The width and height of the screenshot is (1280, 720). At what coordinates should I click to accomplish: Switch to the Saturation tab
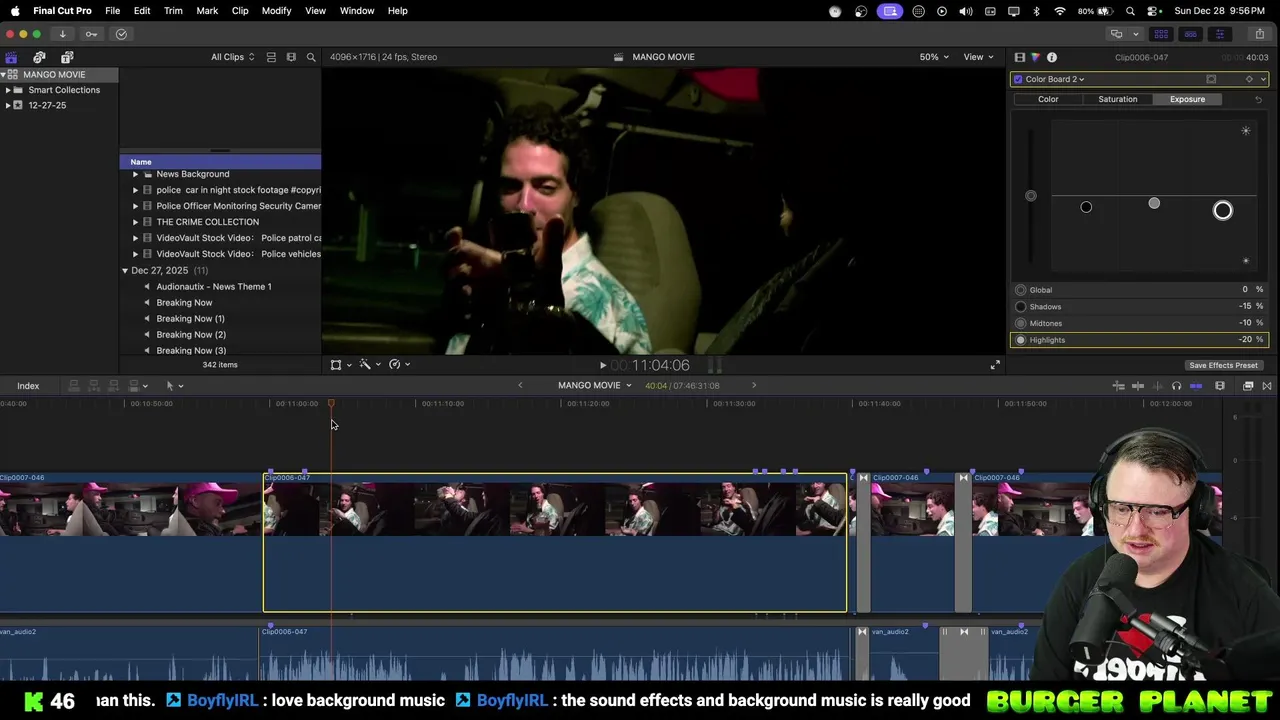click(1117, 99)
